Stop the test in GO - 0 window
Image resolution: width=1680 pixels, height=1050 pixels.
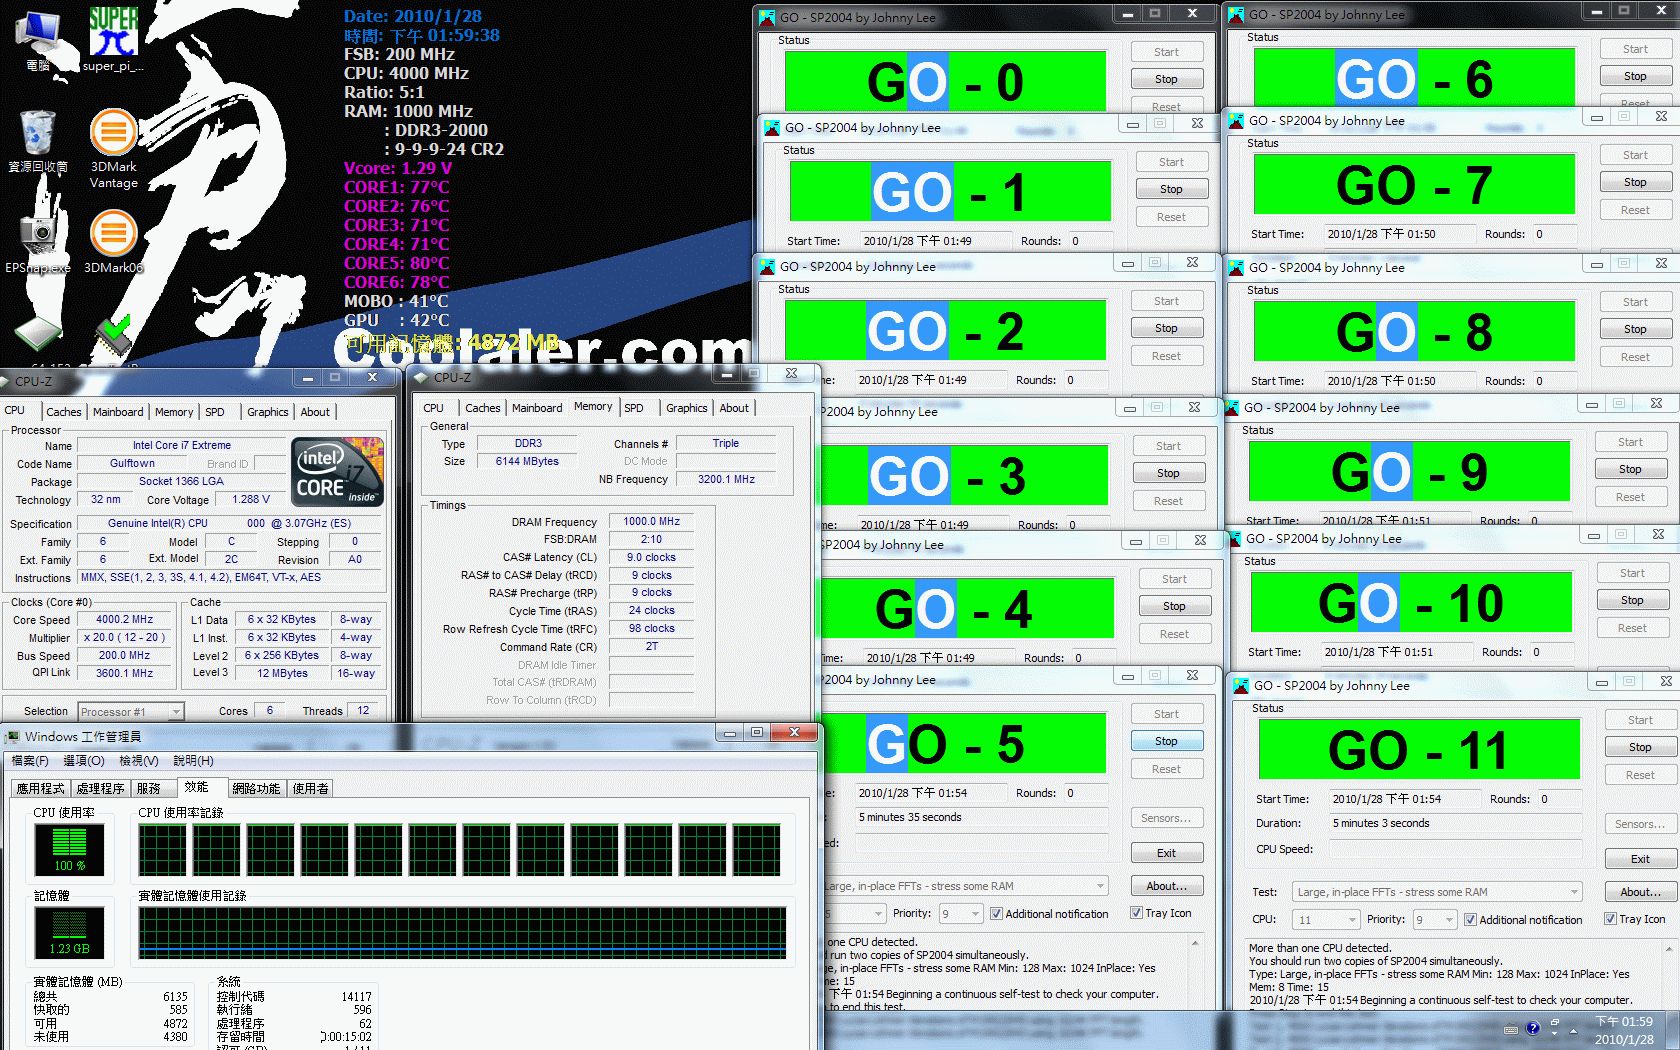pos(1167,79)
